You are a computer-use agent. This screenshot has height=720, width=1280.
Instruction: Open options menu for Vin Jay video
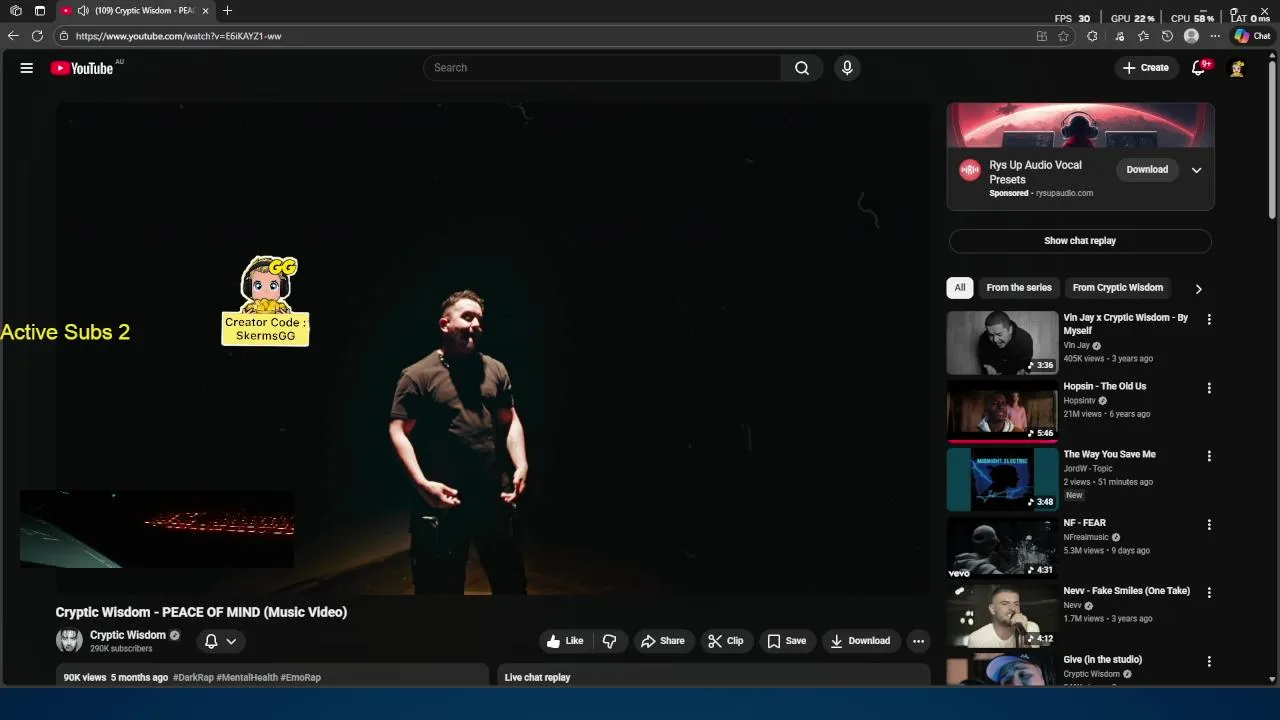pos(1209,320)
